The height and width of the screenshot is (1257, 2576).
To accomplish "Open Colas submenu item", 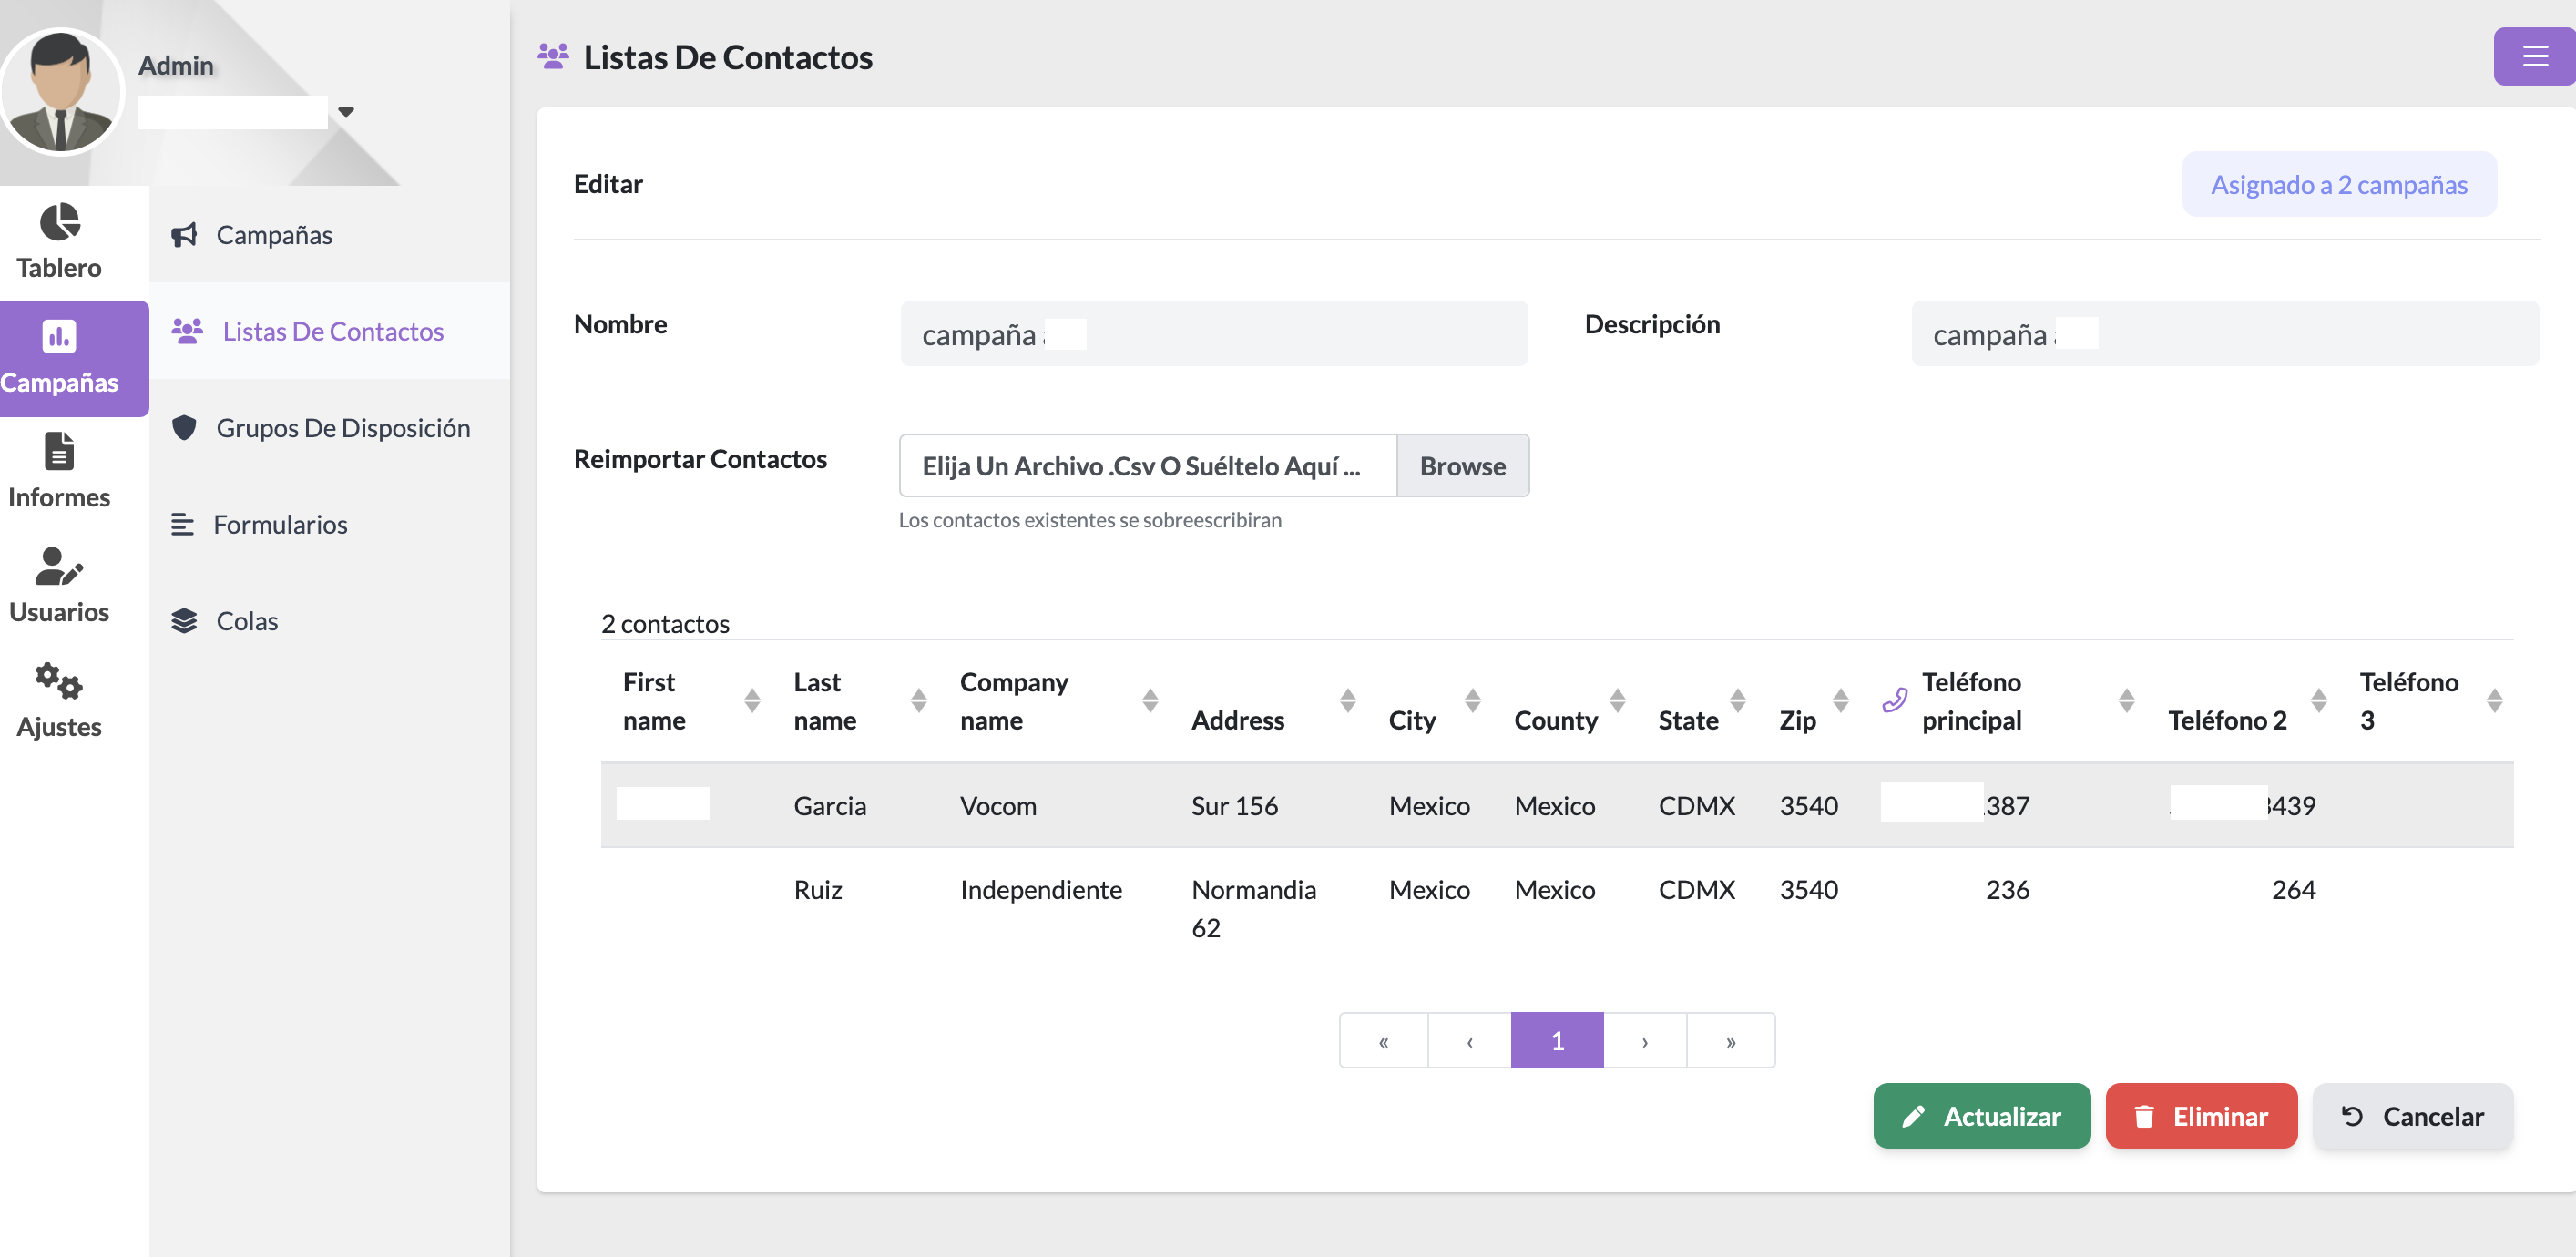I will [x=247, y=621].
